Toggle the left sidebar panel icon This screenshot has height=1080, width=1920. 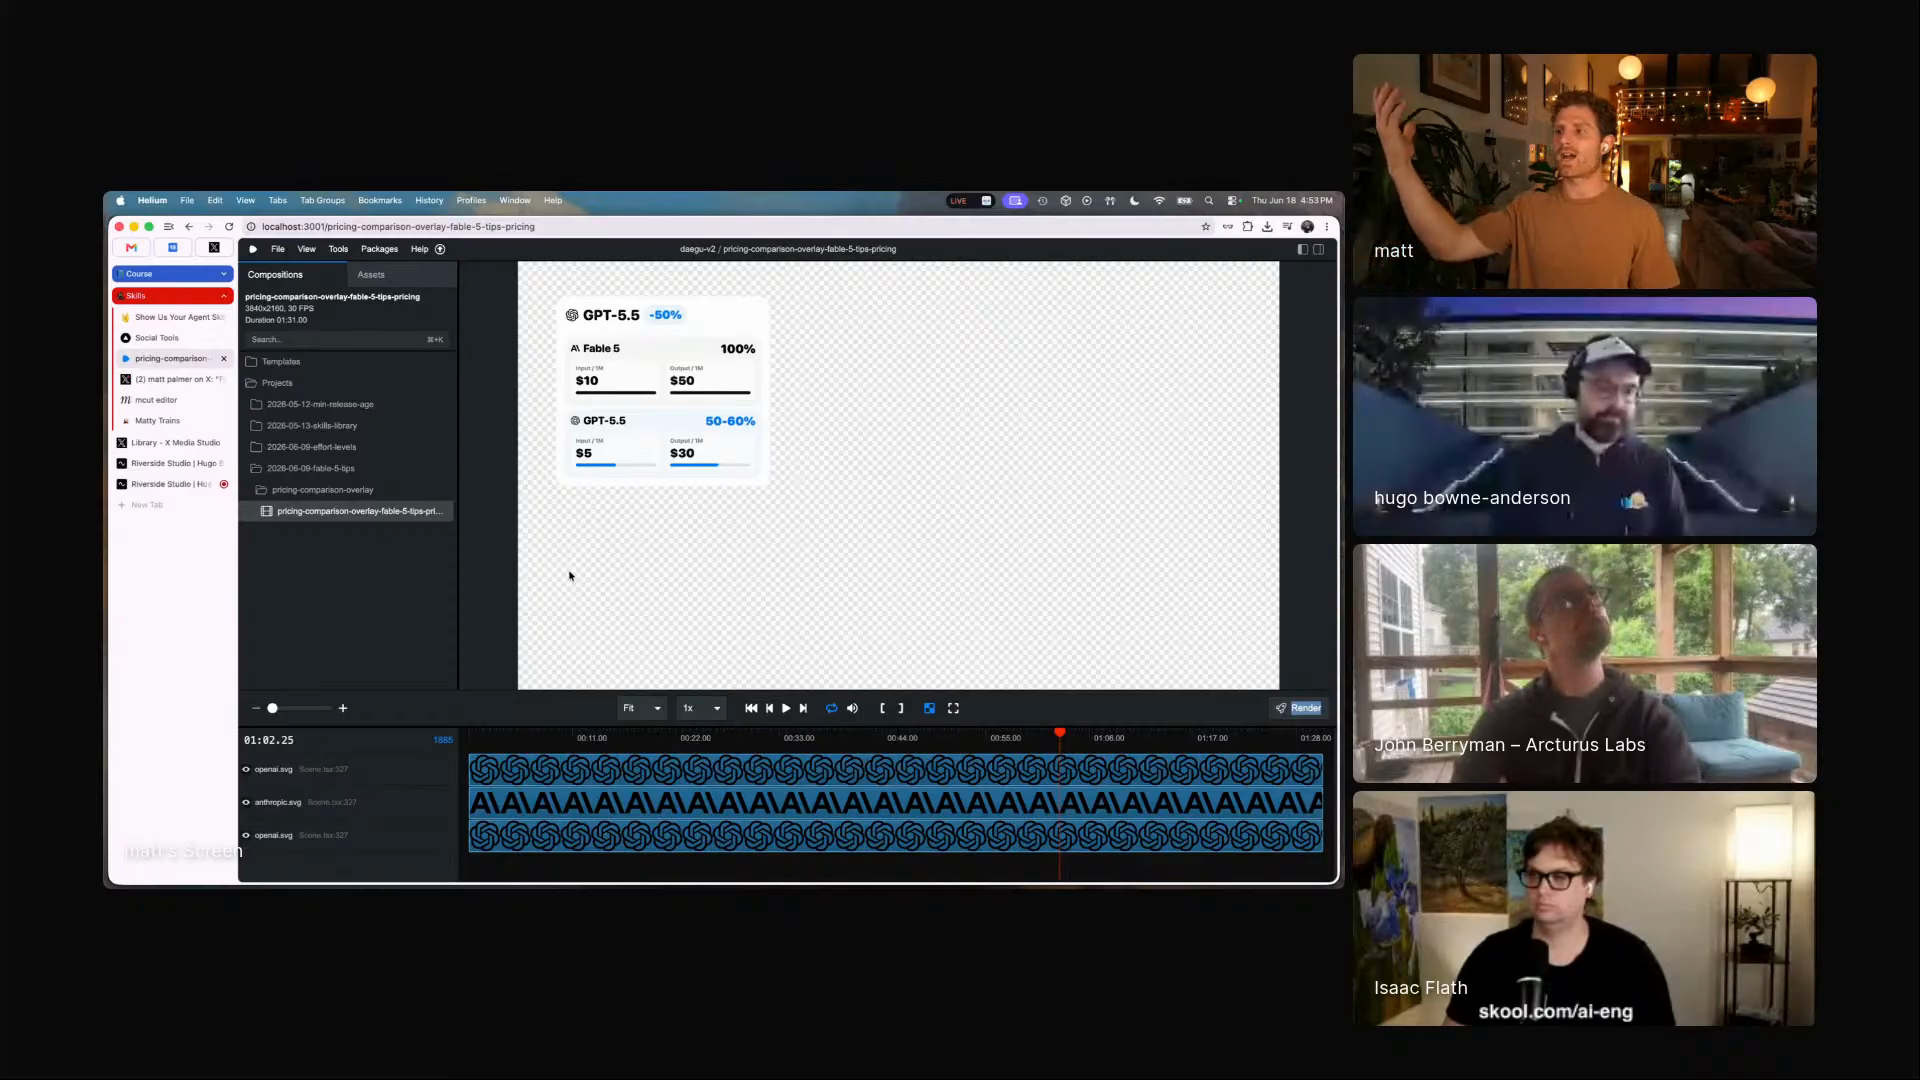[x=1302, y=249]
